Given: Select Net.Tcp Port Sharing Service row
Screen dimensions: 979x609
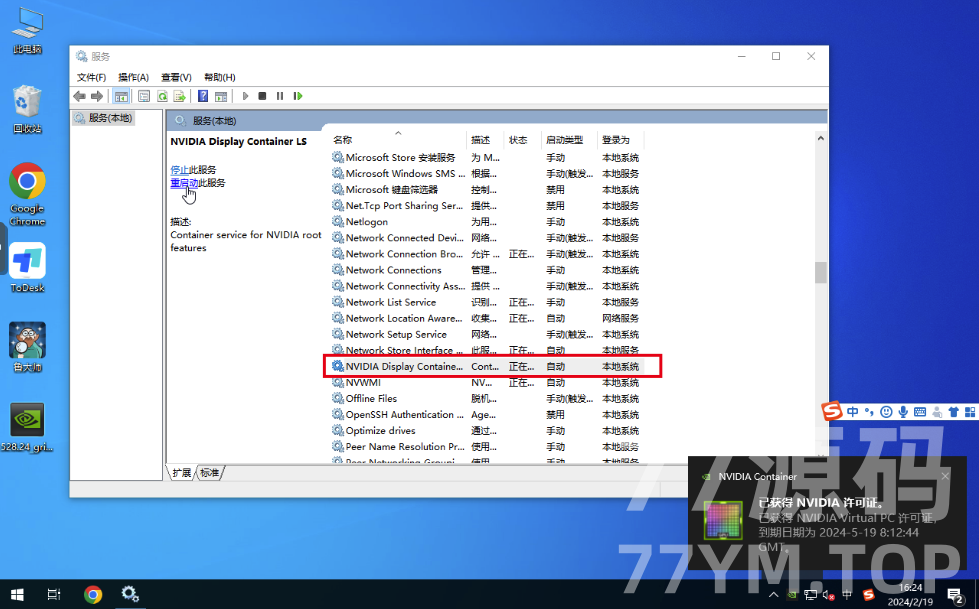Looking at the screenshot, I should tap(486, 205).
